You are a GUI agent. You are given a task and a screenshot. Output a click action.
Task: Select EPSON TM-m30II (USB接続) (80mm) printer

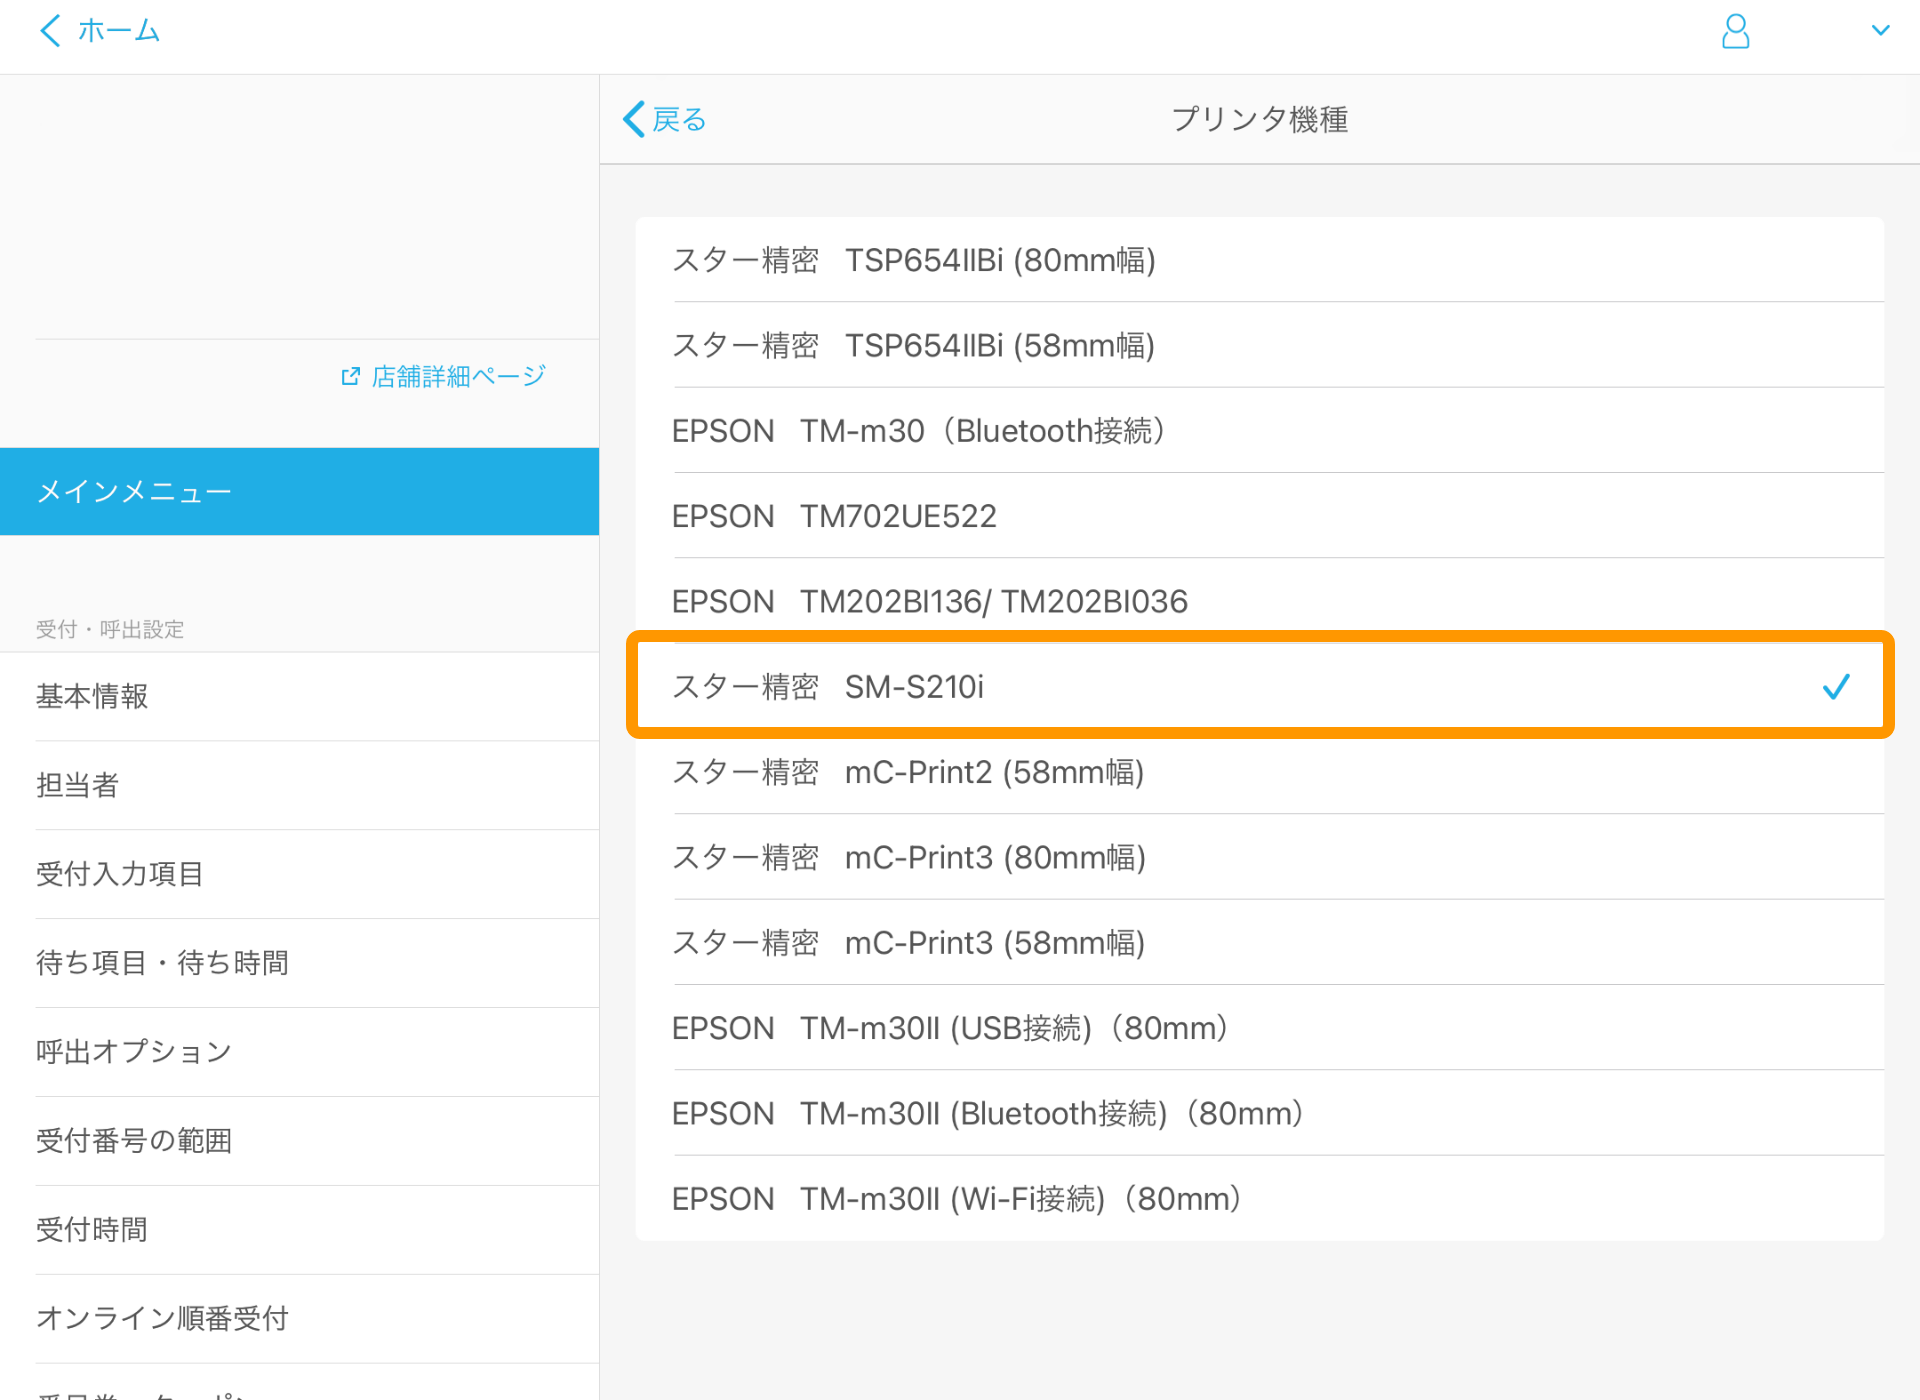tap(1260, 1028)
